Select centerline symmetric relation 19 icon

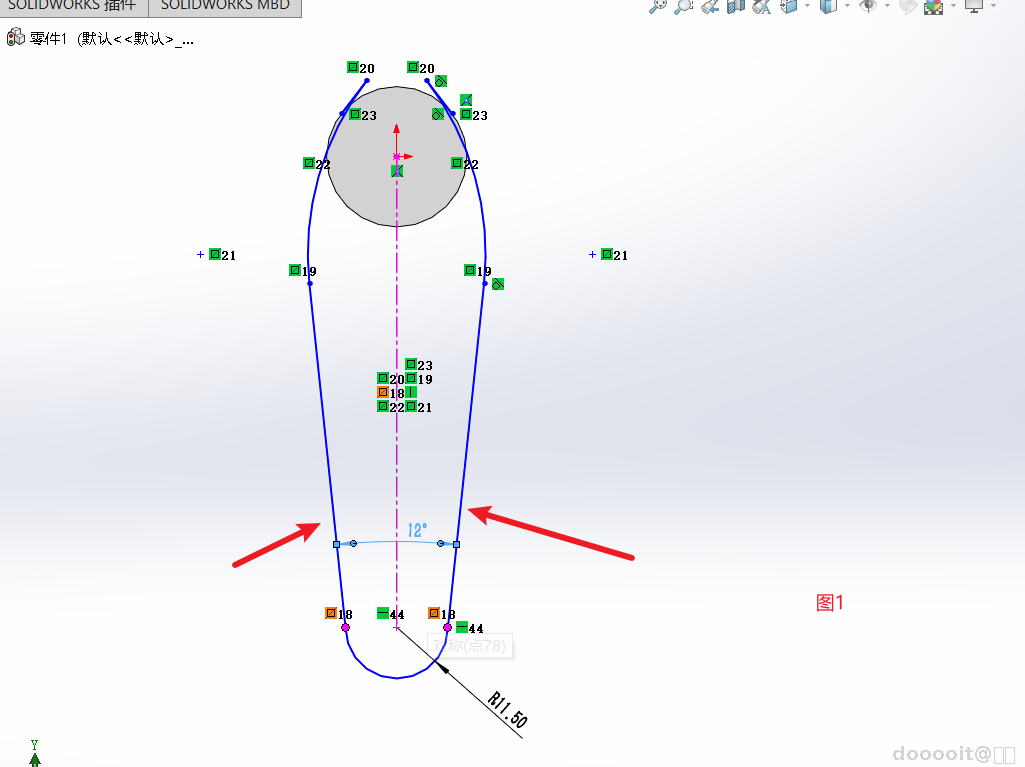pos(411,379)
